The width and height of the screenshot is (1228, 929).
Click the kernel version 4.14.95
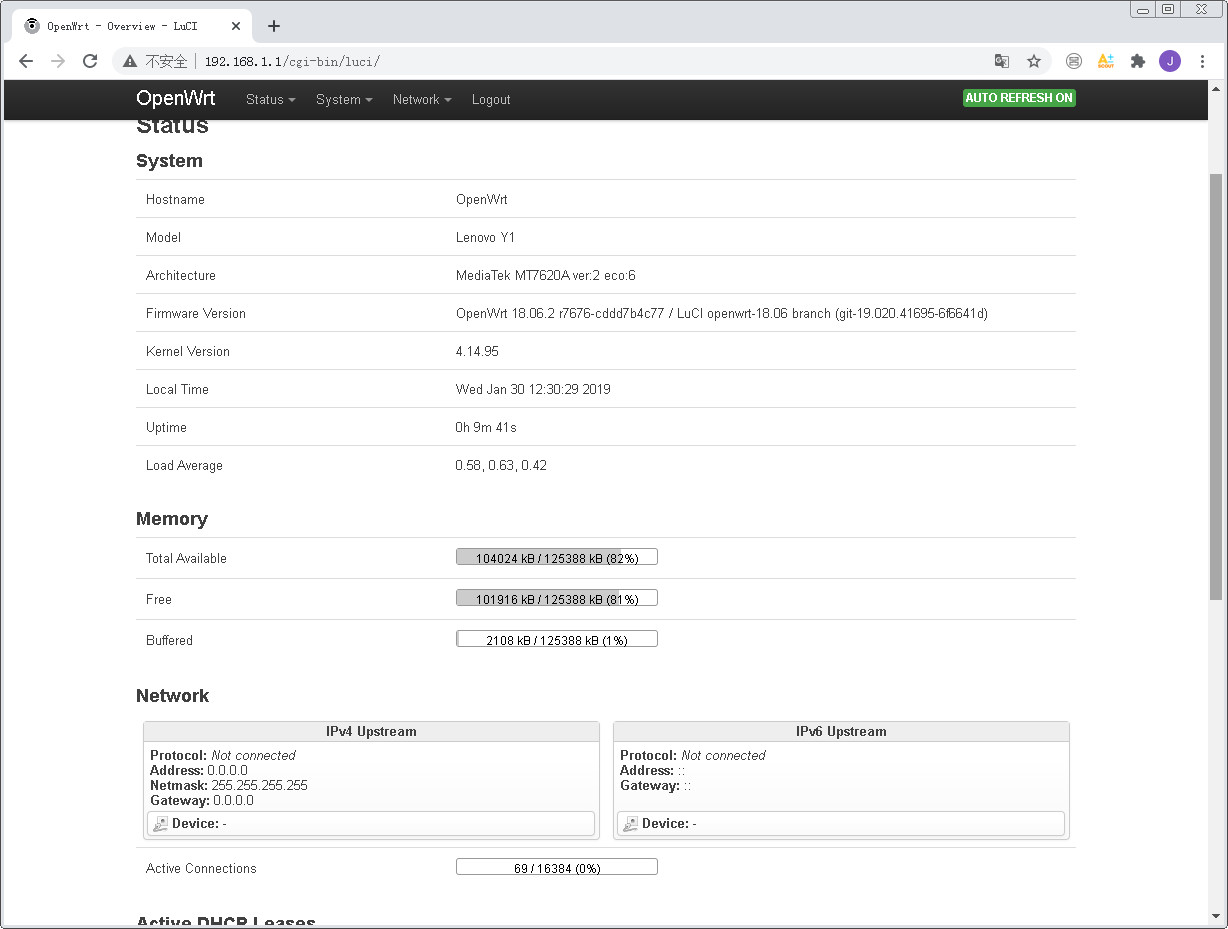point(477,351)
